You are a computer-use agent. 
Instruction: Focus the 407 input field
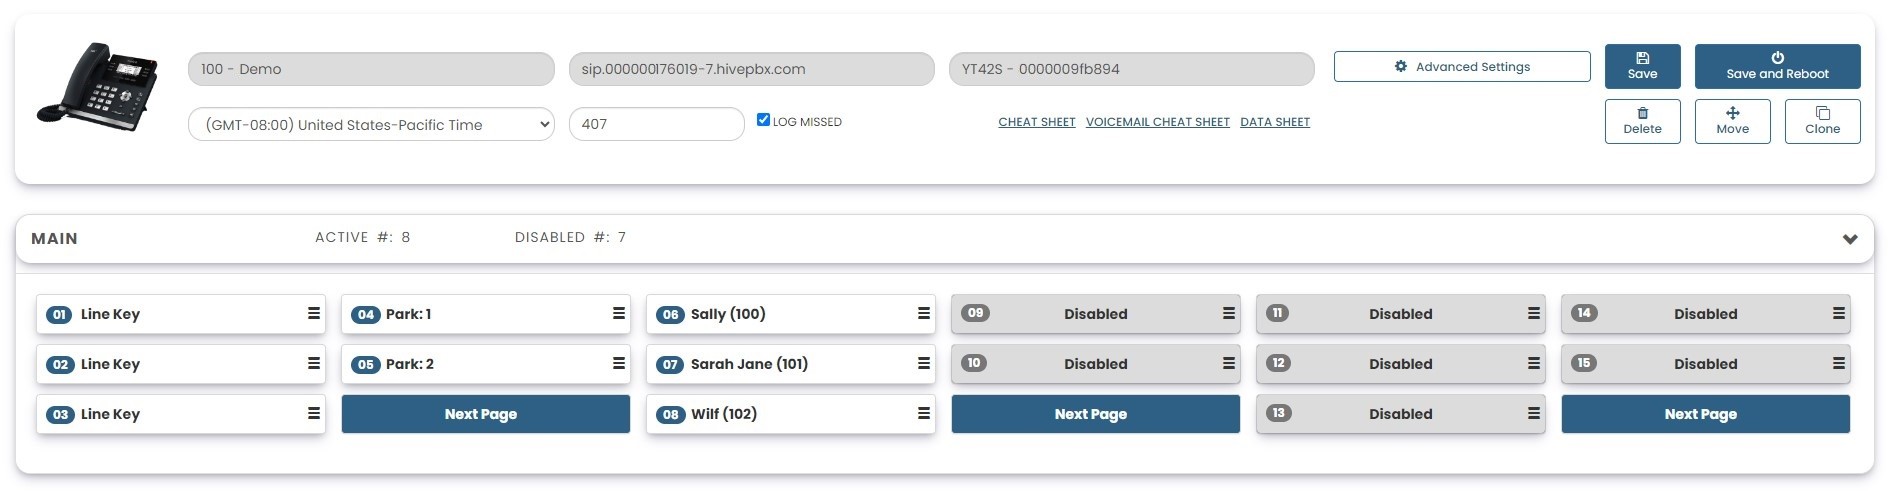pos(657,124)
